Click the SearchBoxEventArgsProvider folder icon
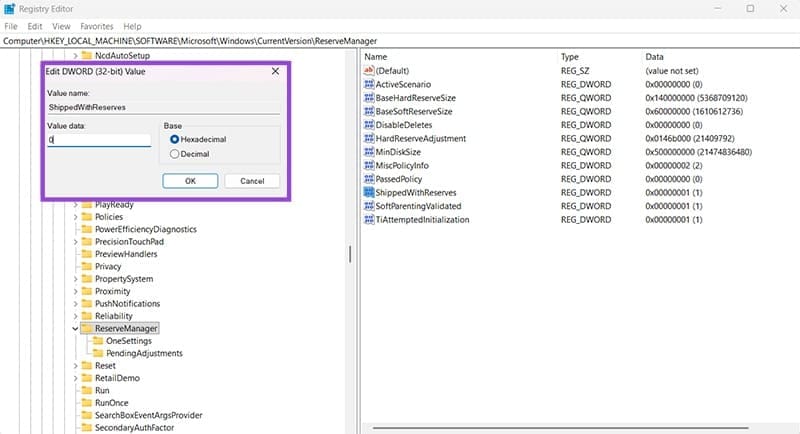The height and width of the screenshot is (434, 800). (x=87, y=415)
